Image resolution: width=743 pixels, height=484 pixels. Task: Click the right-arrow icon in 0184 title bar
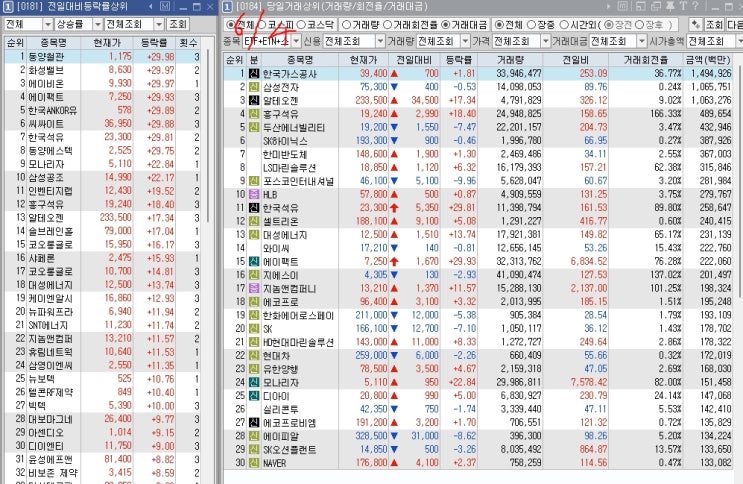[x=609, y=7]
